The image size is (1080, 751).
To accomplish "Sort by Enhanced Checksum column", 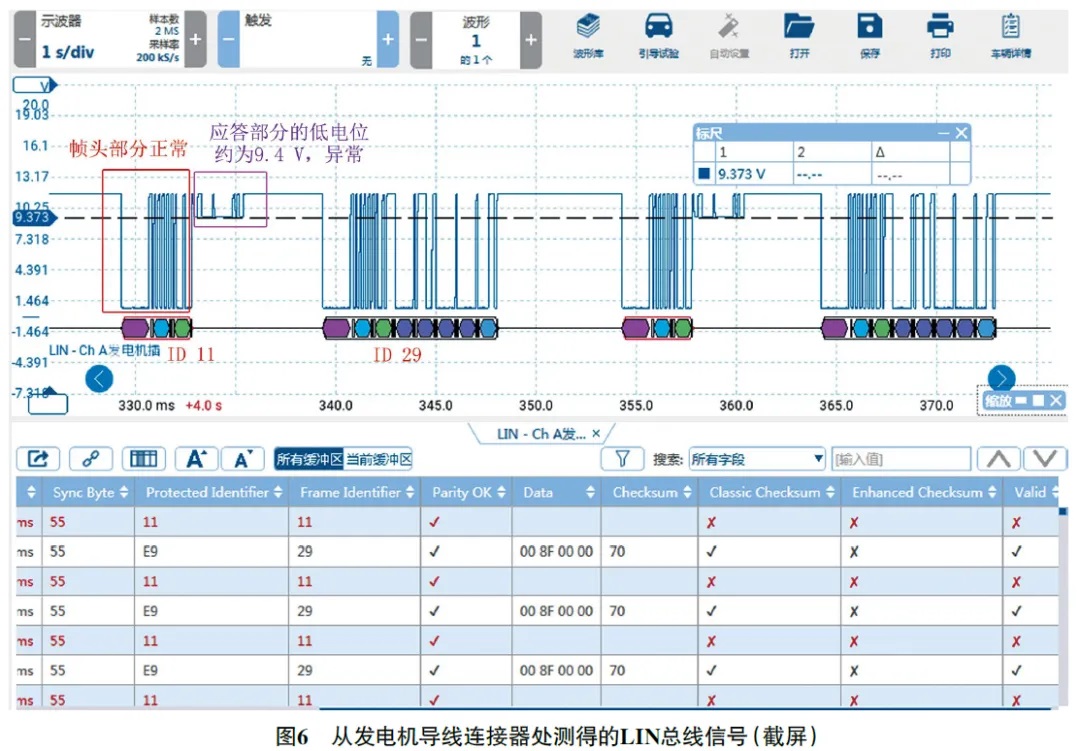I will click(x=923, y=492).
